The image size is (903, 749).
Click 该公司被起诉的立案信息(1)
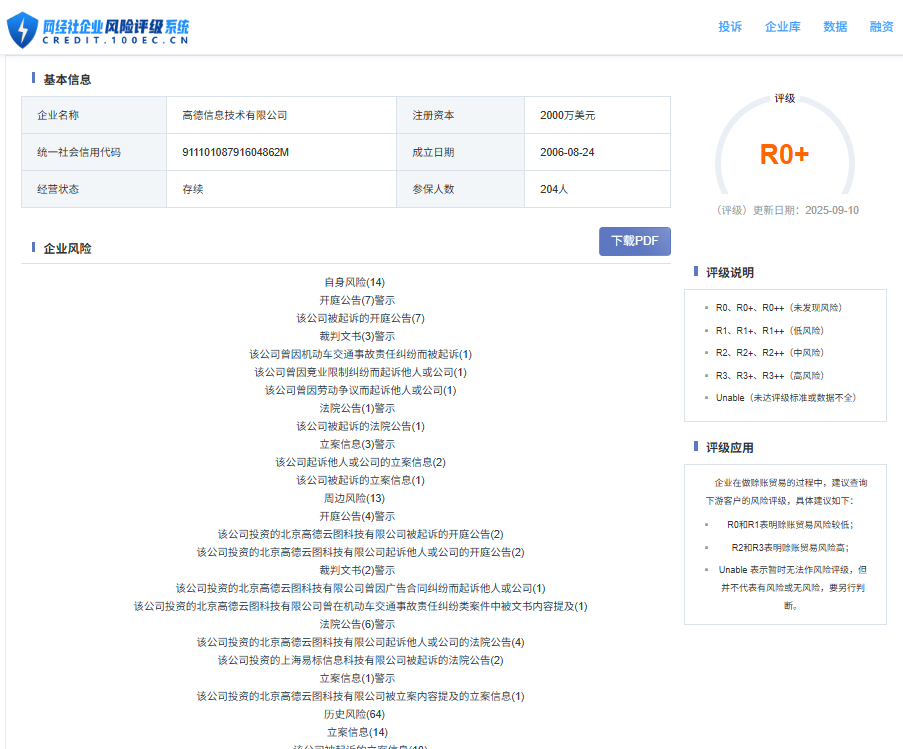[360, 480]
